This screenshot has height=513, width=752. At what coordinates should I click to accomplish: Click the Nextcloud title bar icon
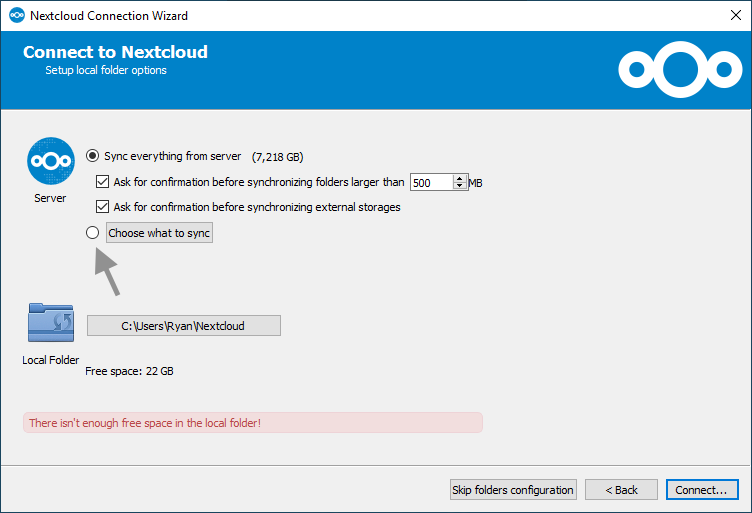pos(17,15)
